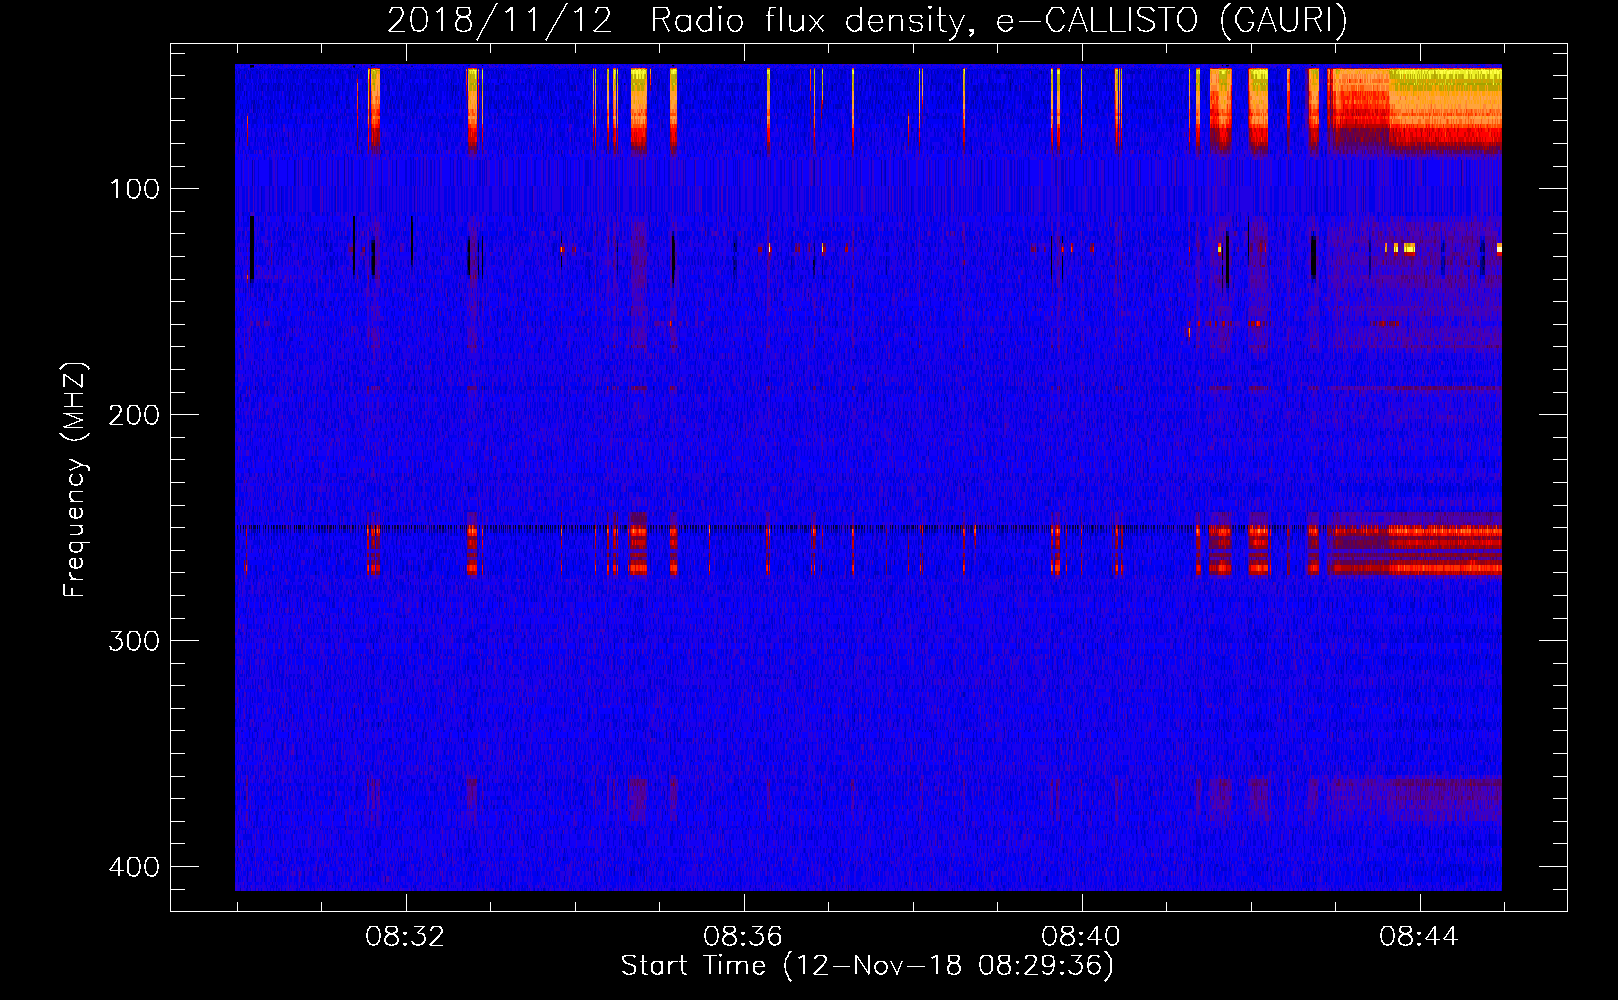Select the 200 frequency tick label

[x=134, y=415]
